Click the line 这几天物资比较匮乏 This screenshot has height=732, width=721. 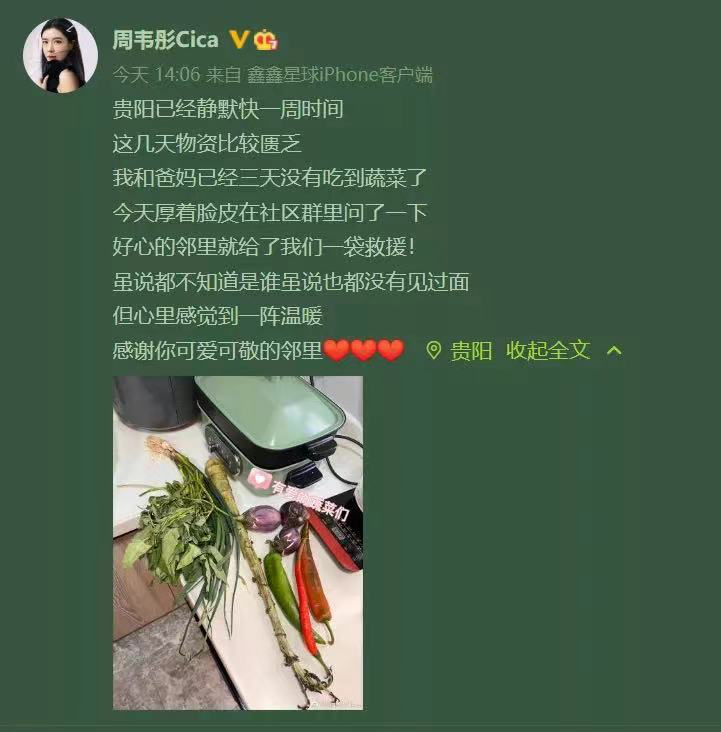click(207, 143)
